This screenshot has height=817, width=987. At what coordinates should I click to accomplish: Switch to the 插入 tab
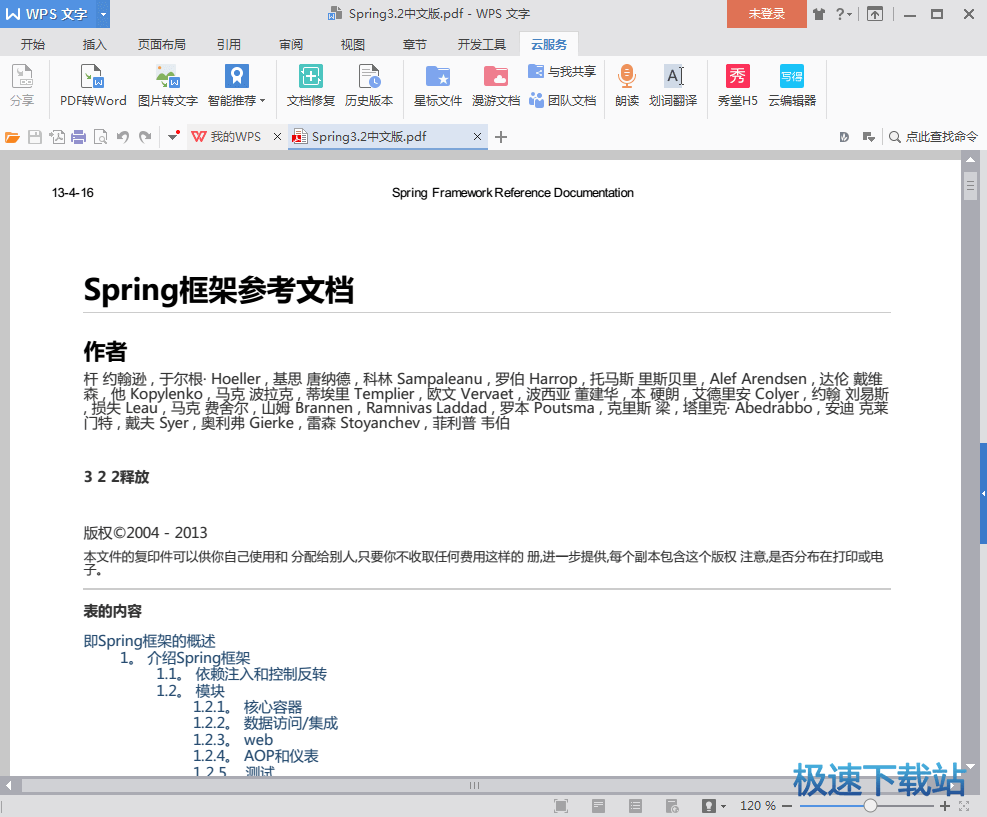point(94,44)
